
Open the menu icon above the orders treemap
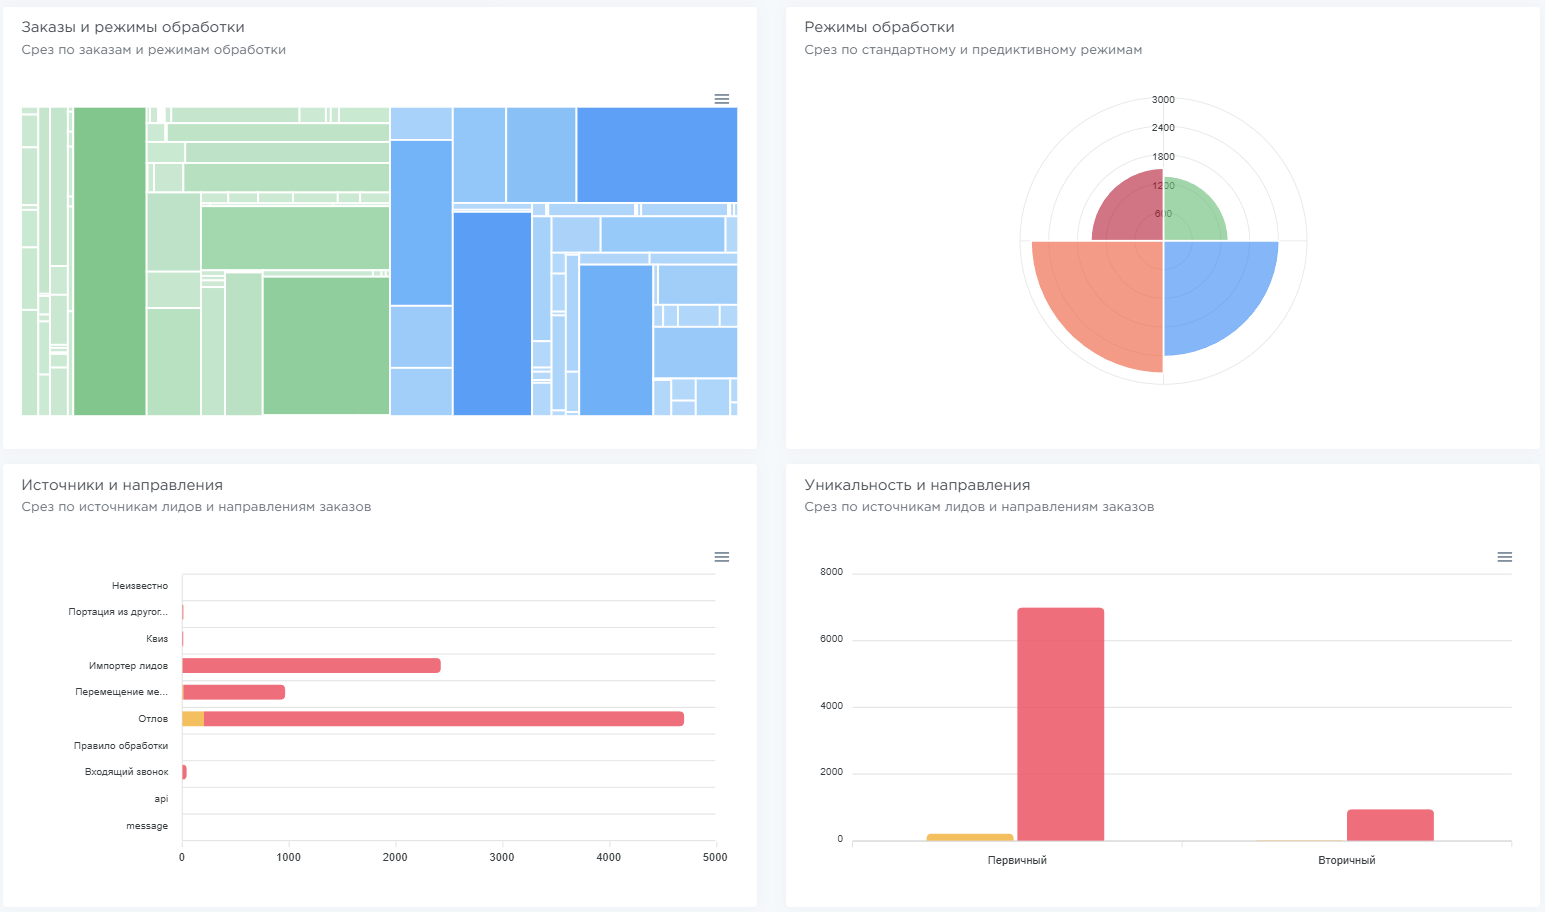721,99
